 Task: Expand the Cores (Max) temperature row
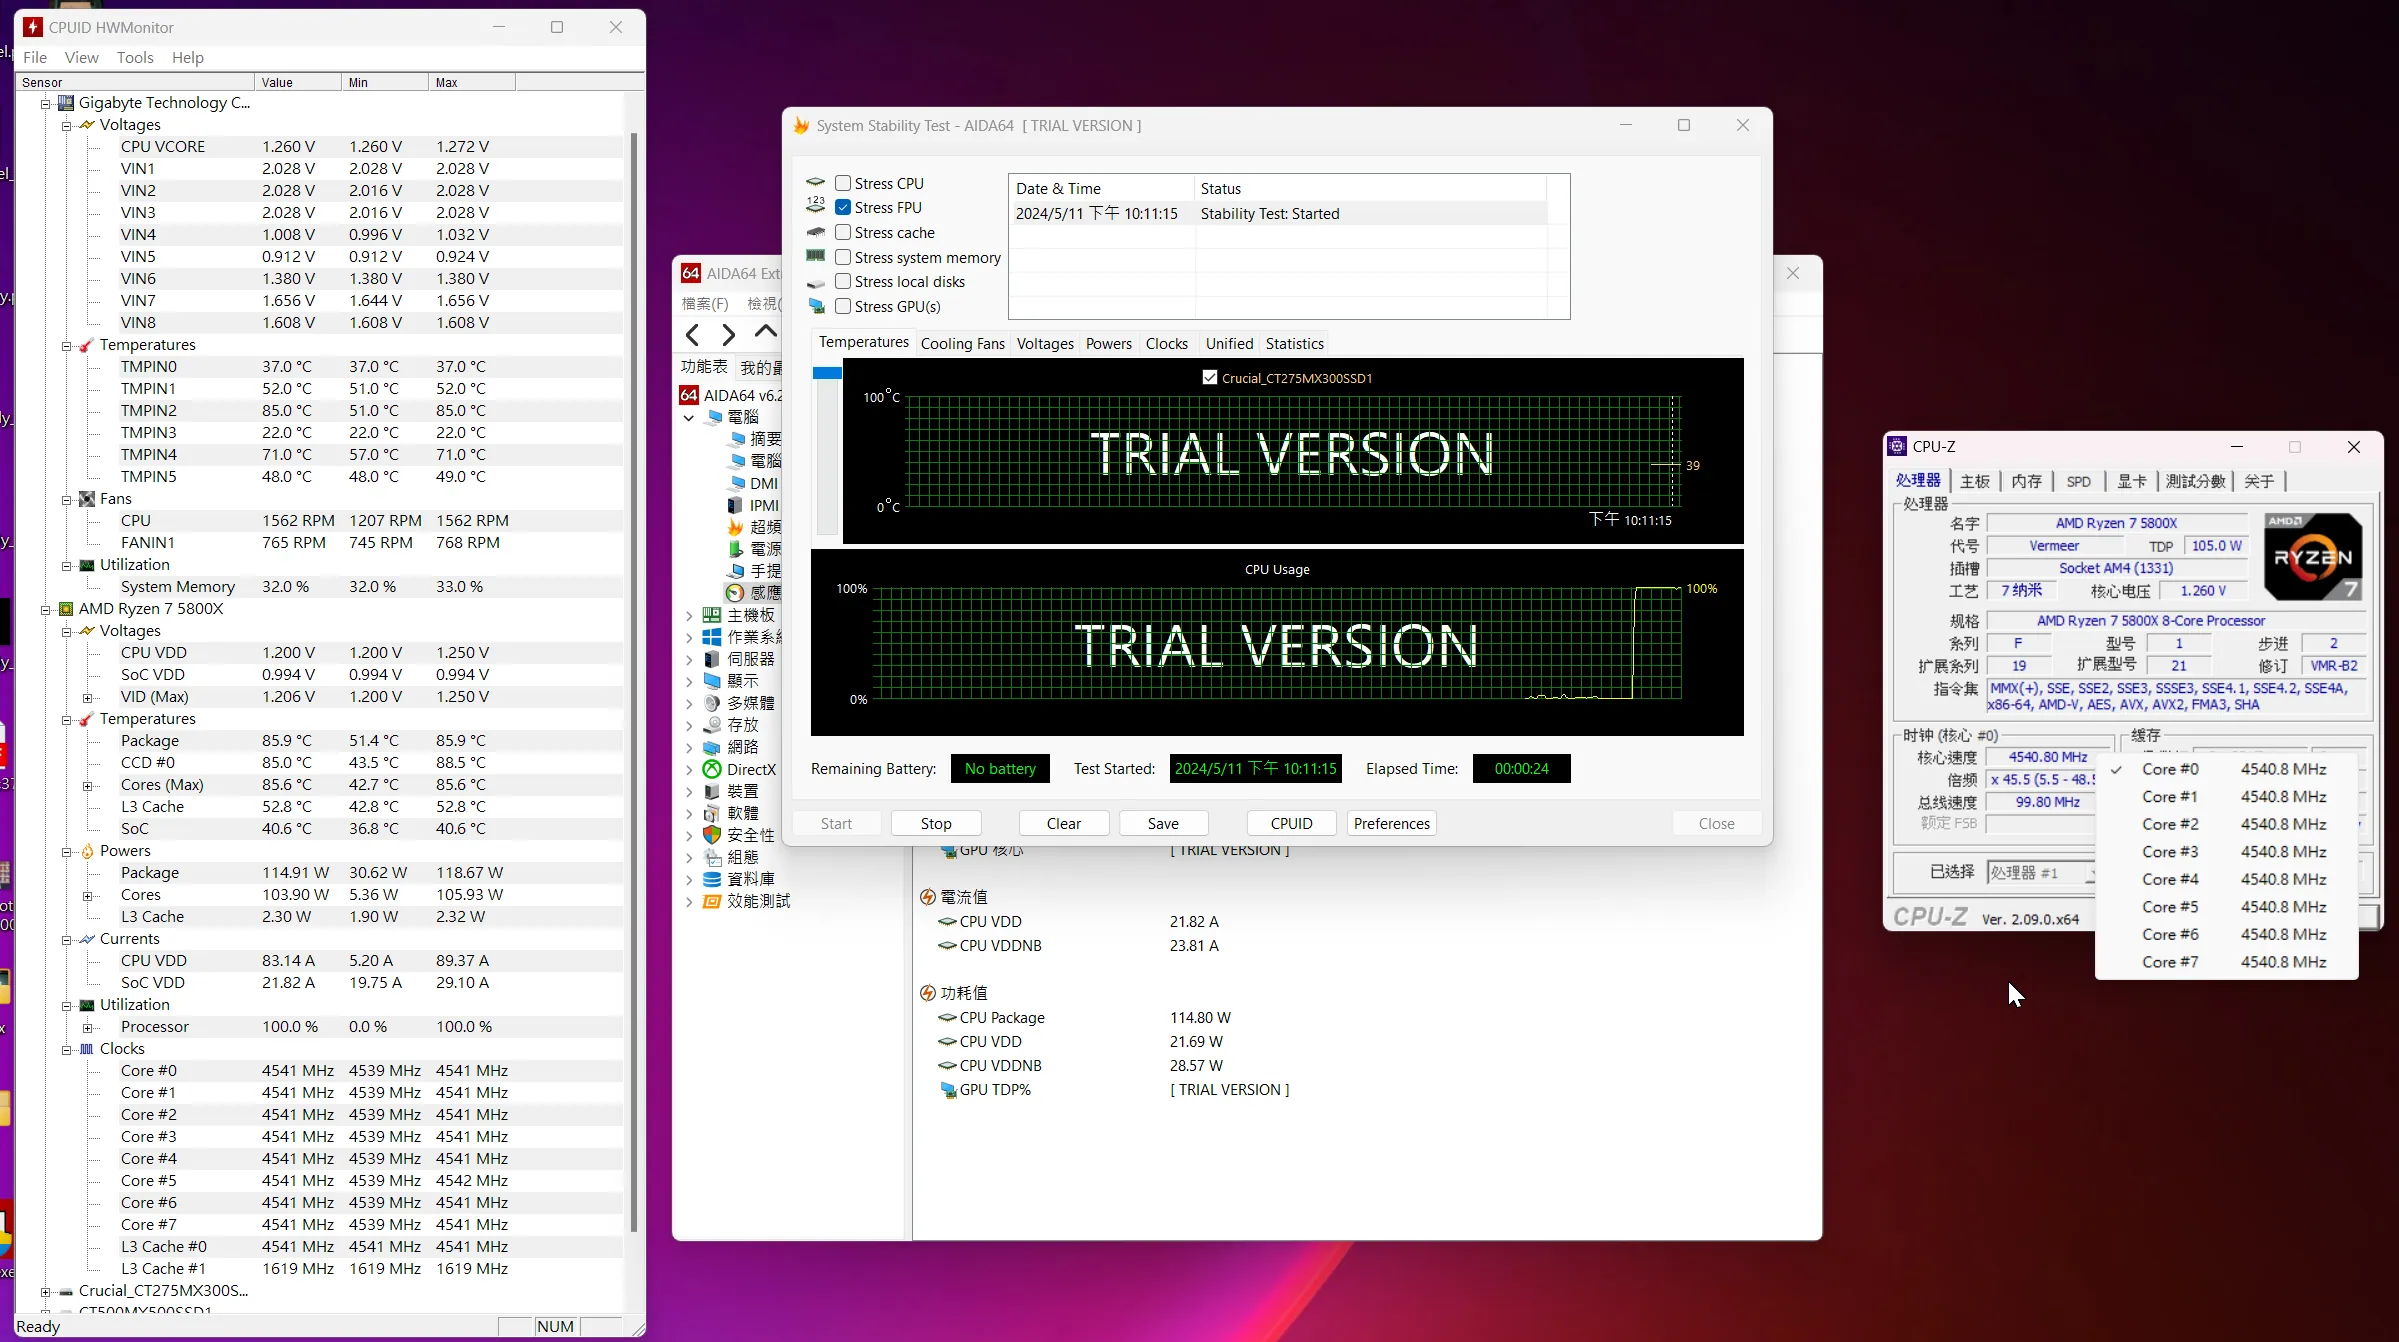tap(87, 785)
